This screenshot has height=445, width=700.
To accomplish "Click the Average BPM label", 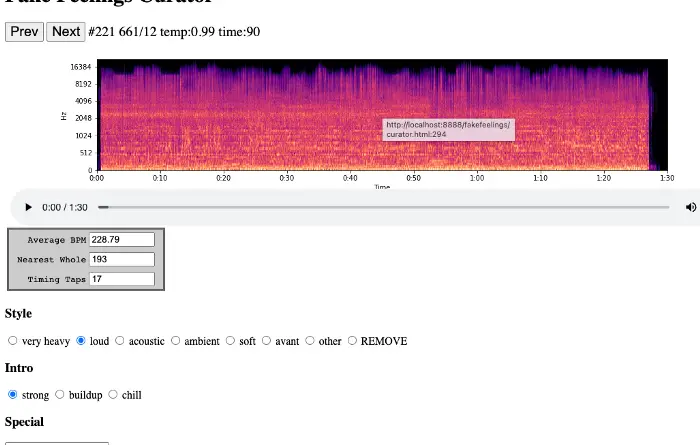I will pos(57,240).
